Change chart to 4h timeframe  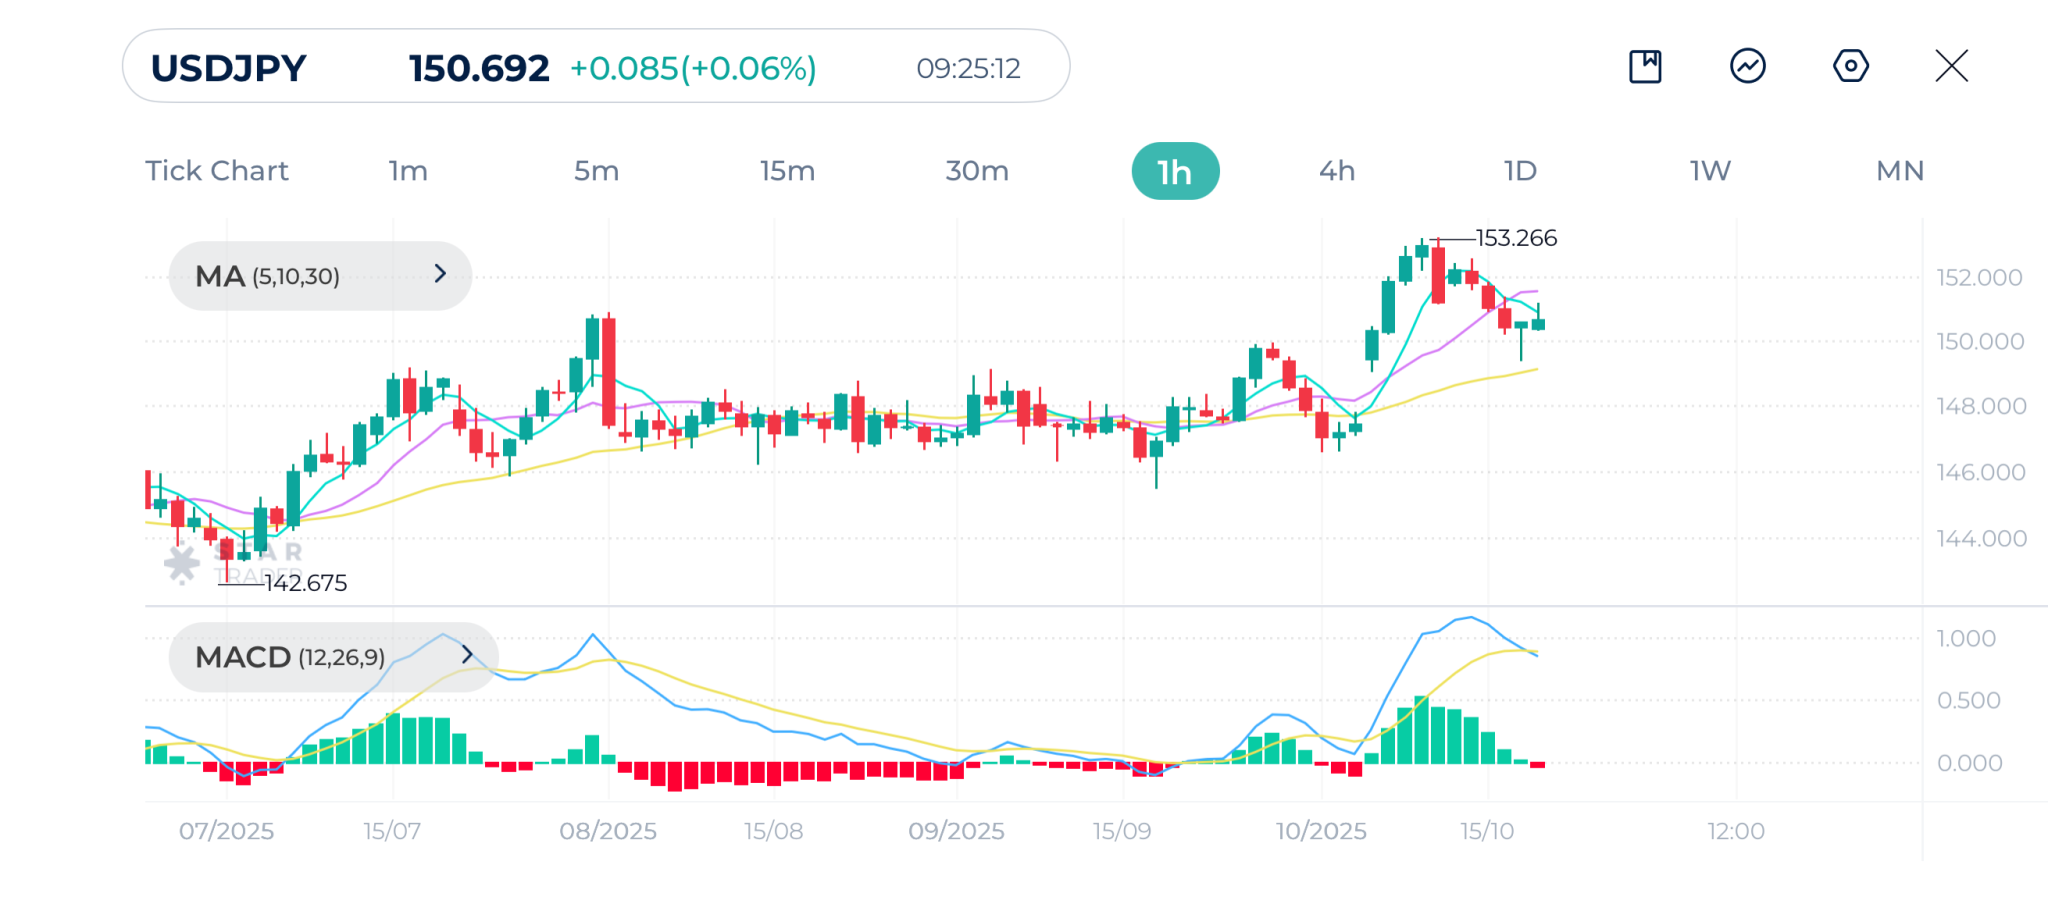1337,171
